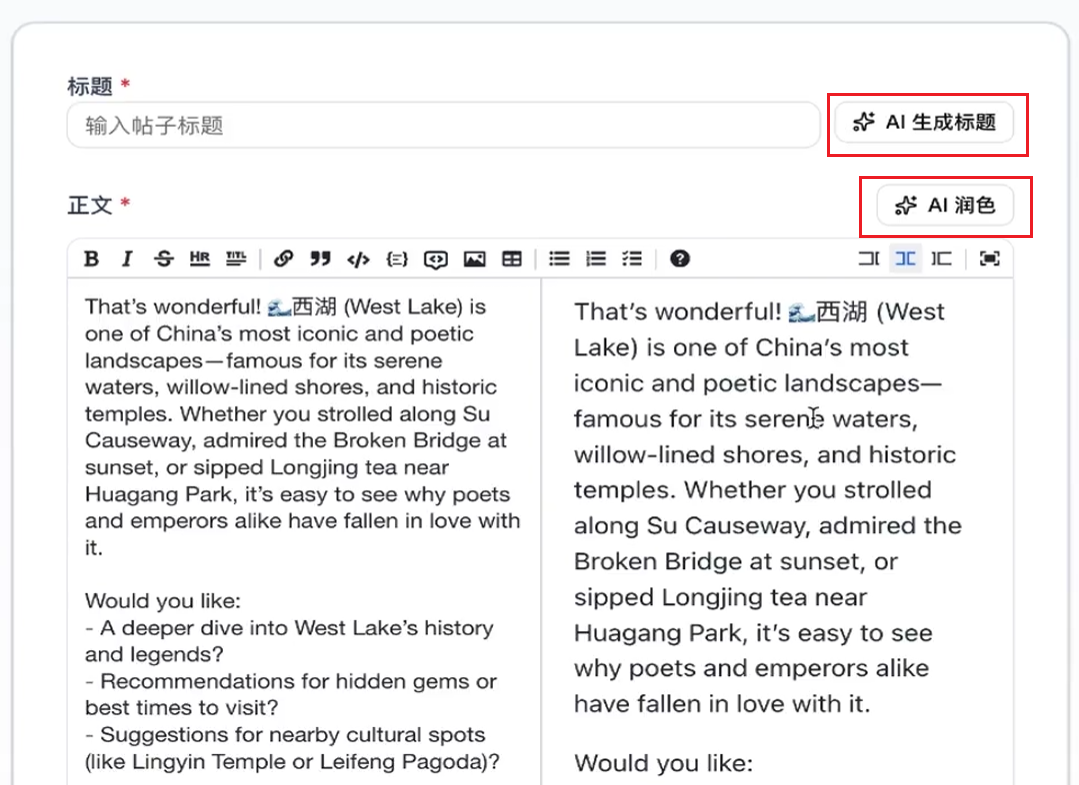Focus the 输入帖子标题 title field
This screenshot has height=785, width=1079.
point(444,125)
